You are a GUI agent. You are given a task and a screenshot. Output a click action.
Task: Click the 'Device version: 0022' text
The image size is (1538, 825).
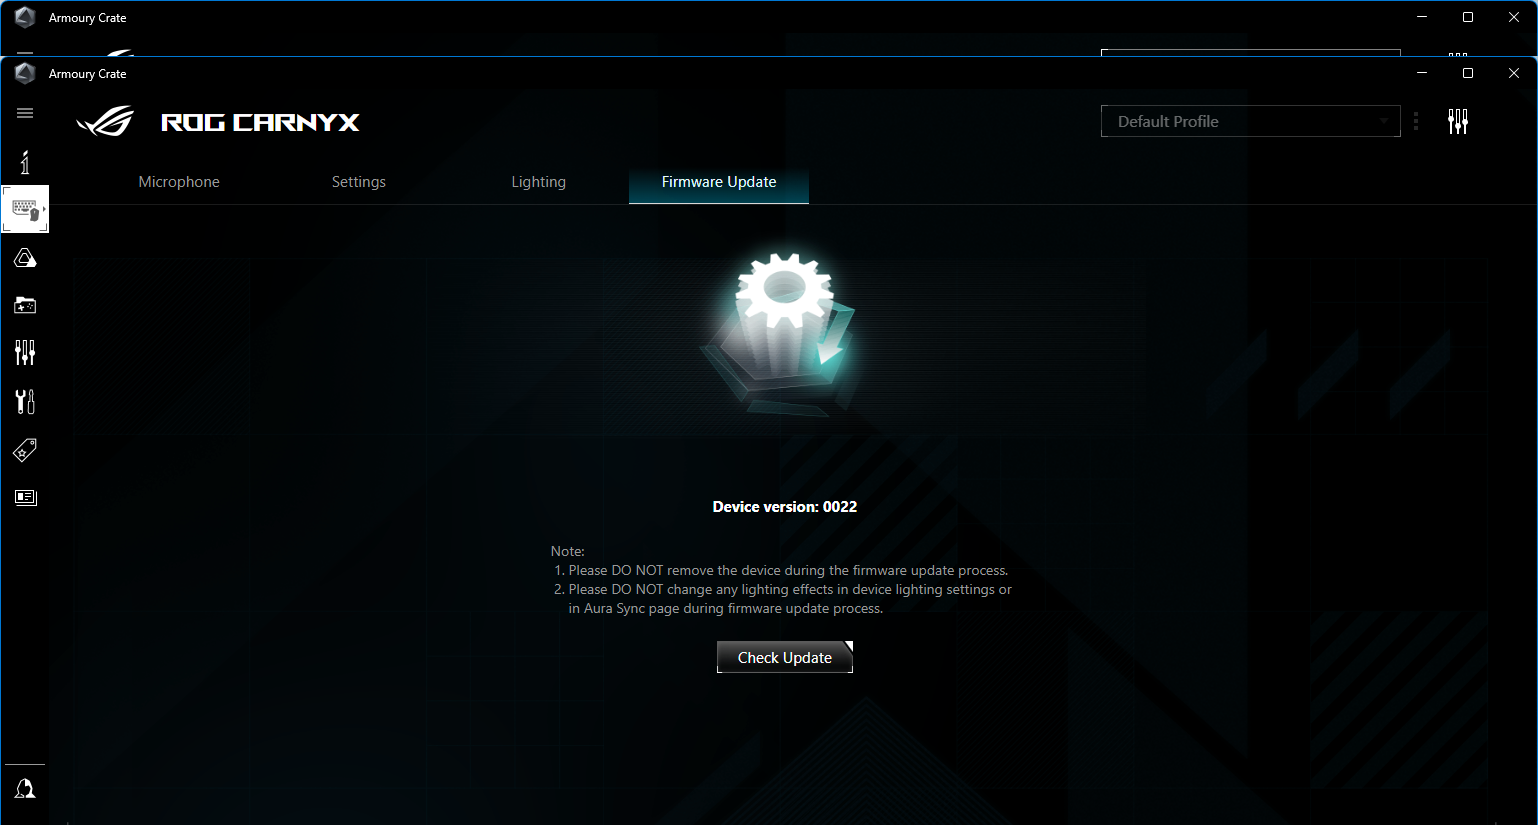click(785, 507)
